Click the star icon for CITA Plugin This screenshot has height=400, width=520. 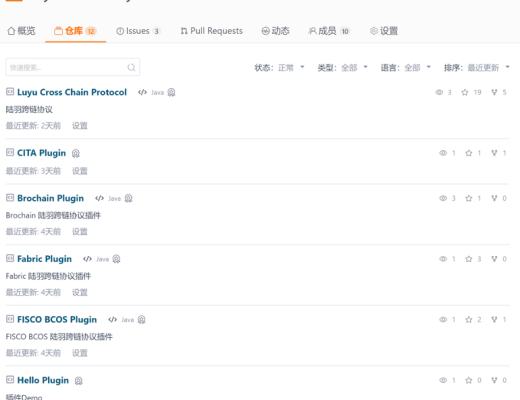[x=469, y=153]
